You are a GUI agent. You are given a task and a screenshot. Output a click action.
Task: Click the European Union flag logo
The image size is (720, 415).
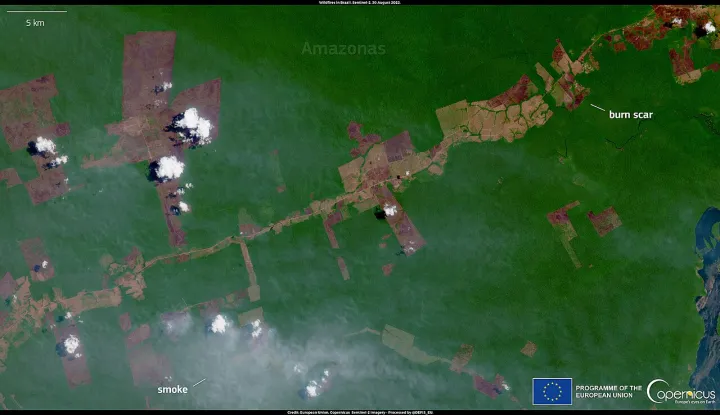click(x=552, y=391)
